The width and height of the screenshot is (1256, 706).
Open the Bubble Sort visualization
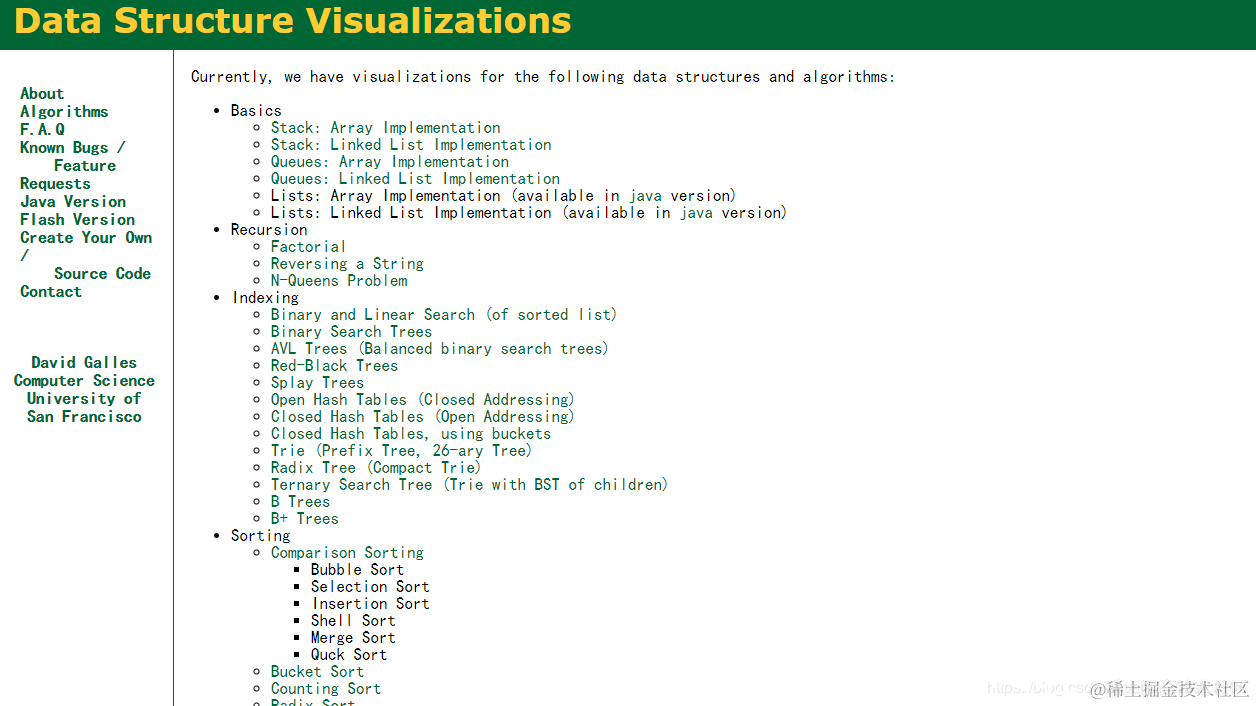(357, 570)
